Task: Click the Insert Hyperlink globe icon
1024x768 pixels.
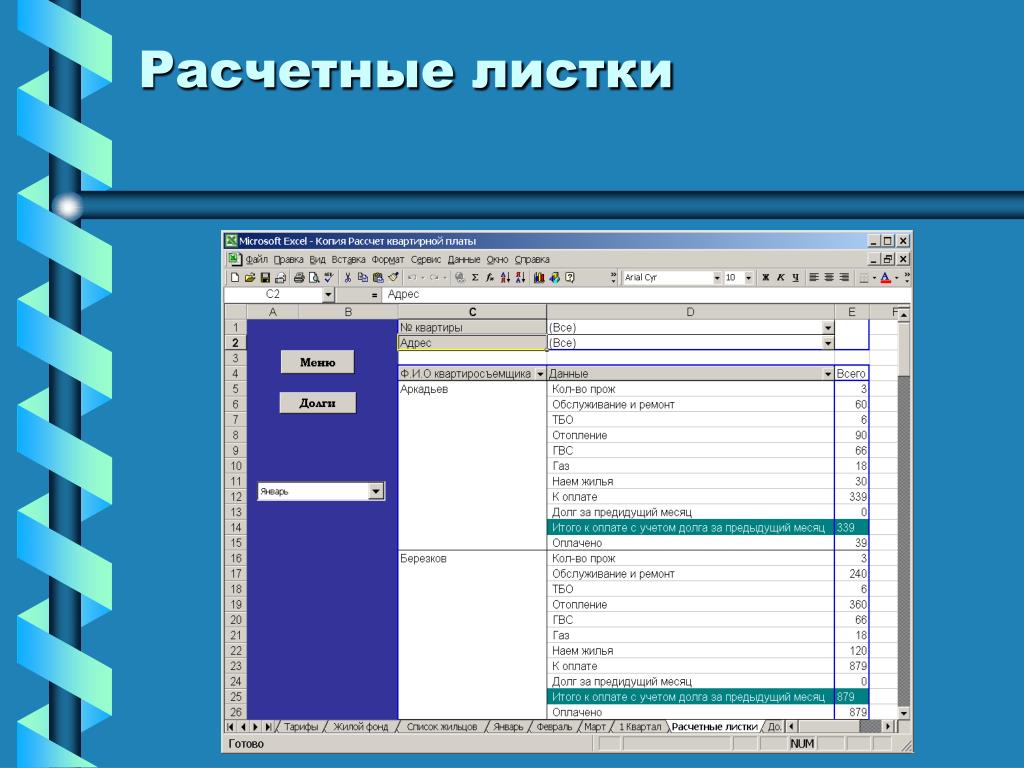Action: click(460, 278)
